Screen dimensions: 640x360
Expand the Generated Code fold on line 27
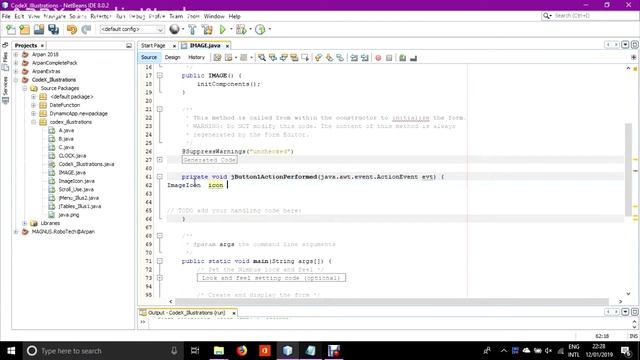(x=160, y=160)
